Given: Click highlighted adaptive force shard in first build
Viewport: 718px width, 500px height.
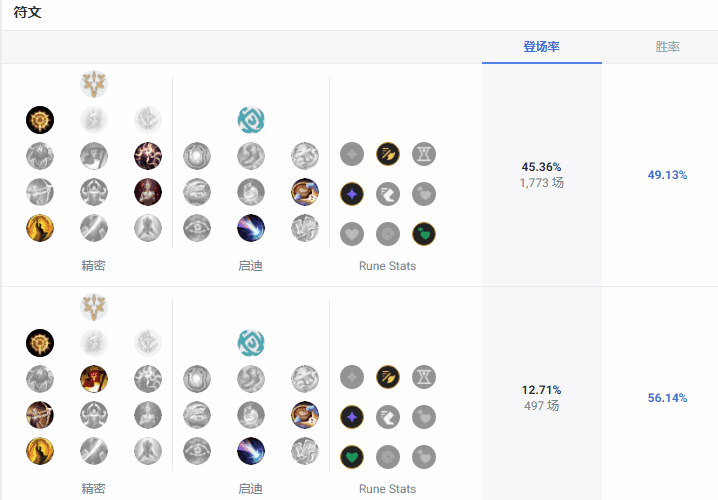Looking at the screenshot, I should click(x=351, y=194).
